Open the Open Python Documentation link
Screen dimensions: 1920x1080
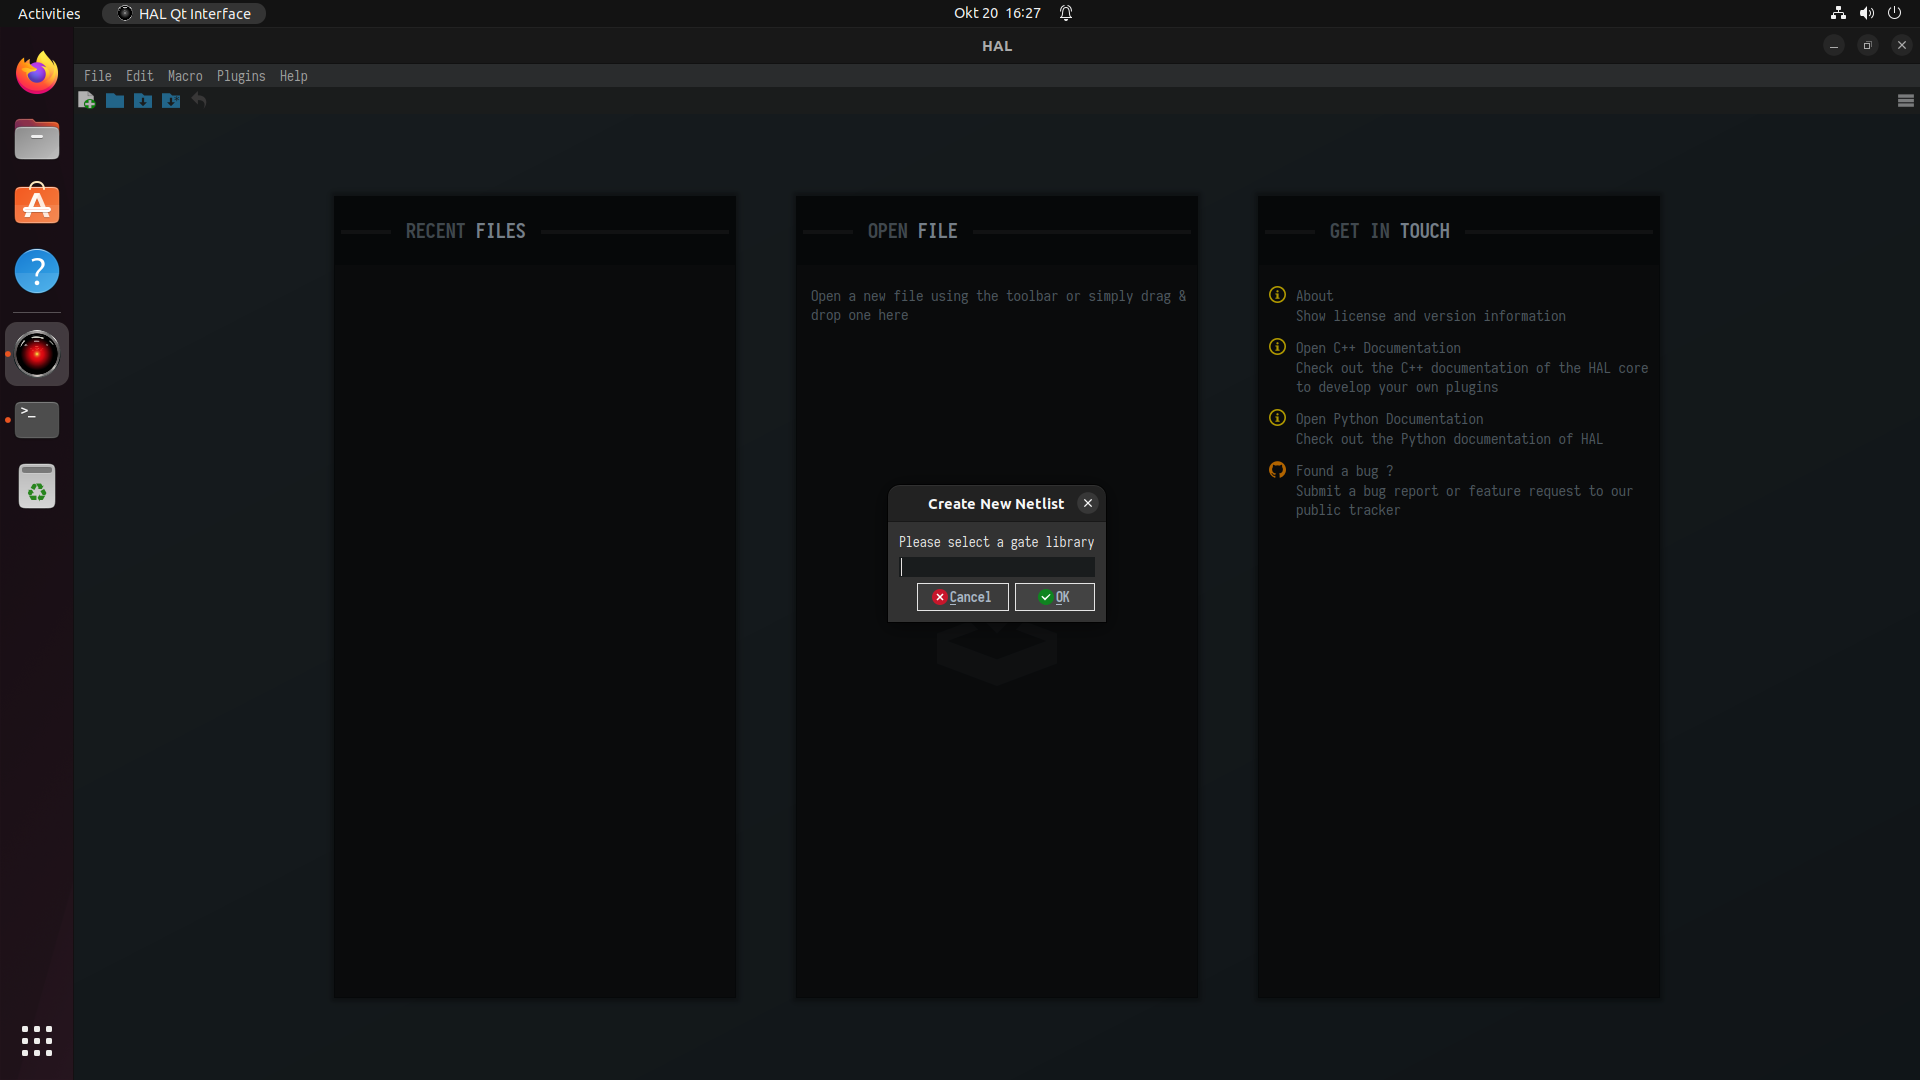[x=1389, y=419]
